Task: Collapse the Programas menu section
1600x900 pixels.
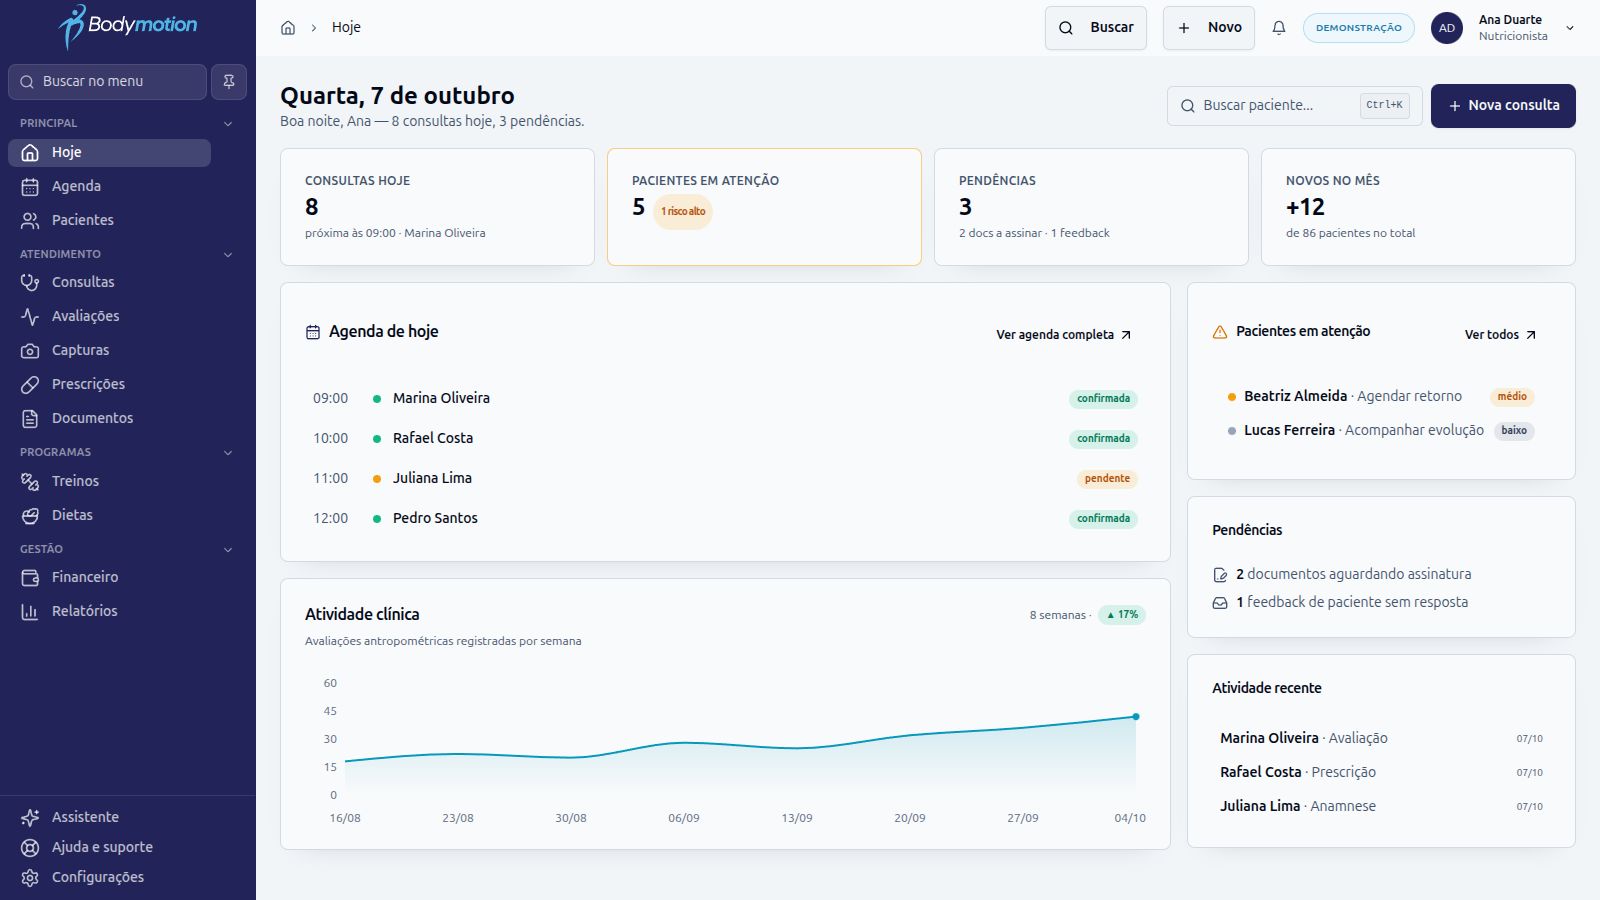Action: pos(228,453)
